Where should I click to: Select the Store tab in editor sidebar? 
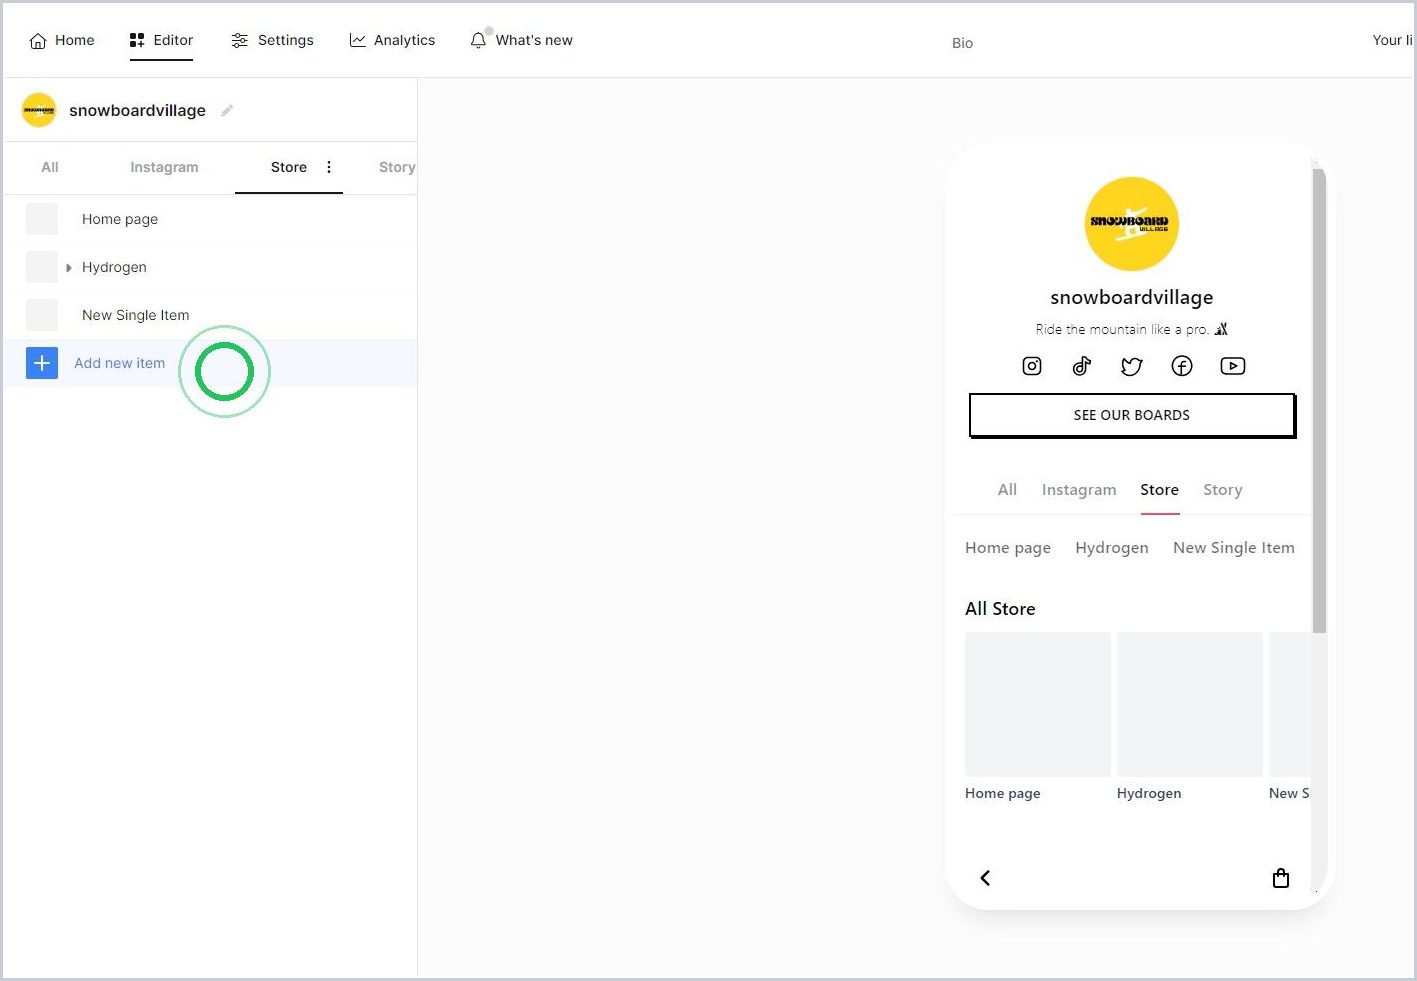pos(289,167)
